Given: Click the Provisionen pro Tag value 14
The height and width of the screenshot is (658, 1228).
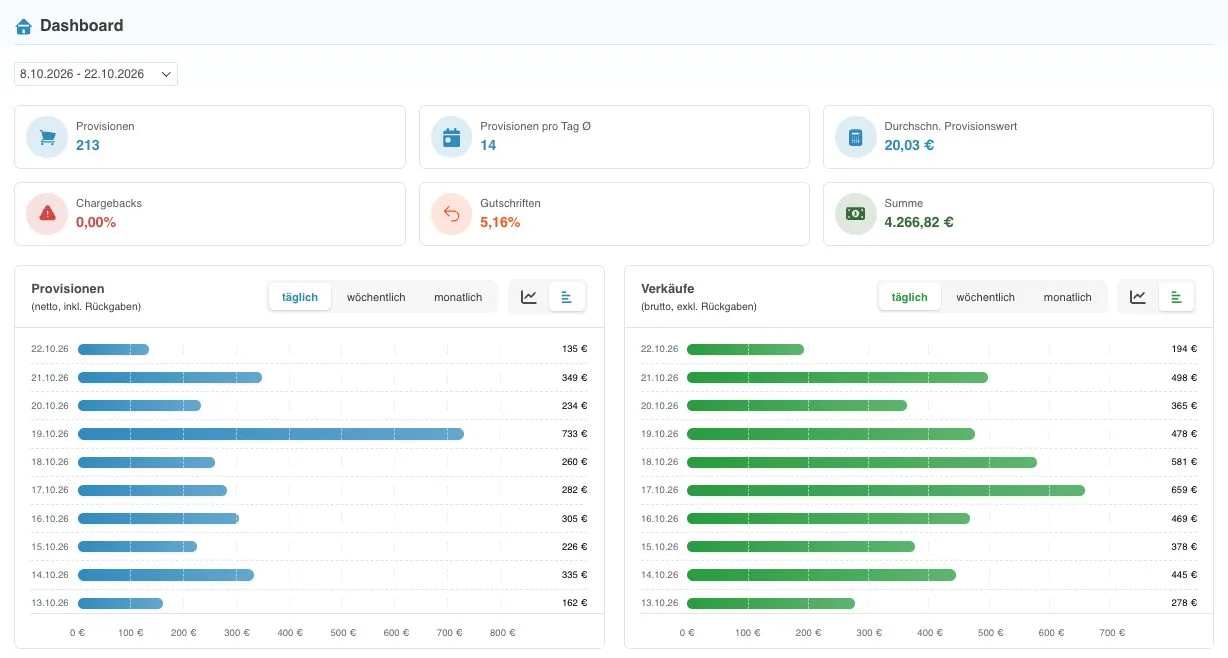Looking at the screenshot, I should (488, 145).
